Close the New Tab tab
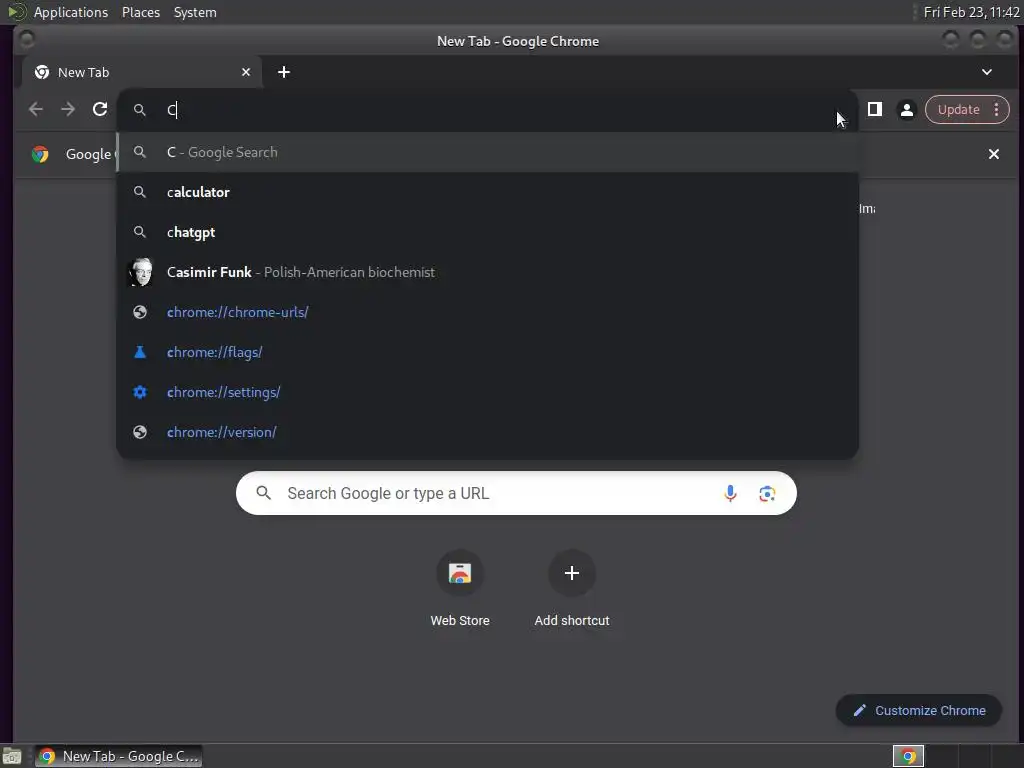 pos(246,72)
